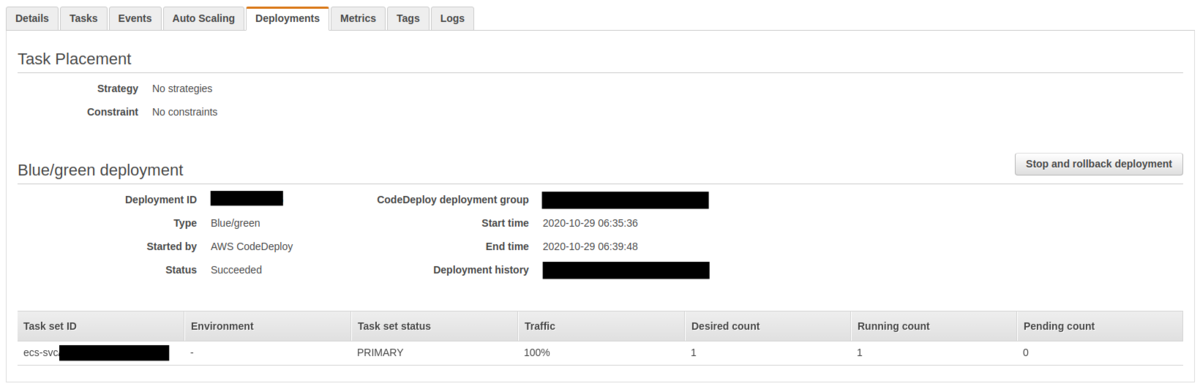This screenshot has width=1200, height=389.
Task: Open the Tasks tab
Action: (x=84, y=18)
